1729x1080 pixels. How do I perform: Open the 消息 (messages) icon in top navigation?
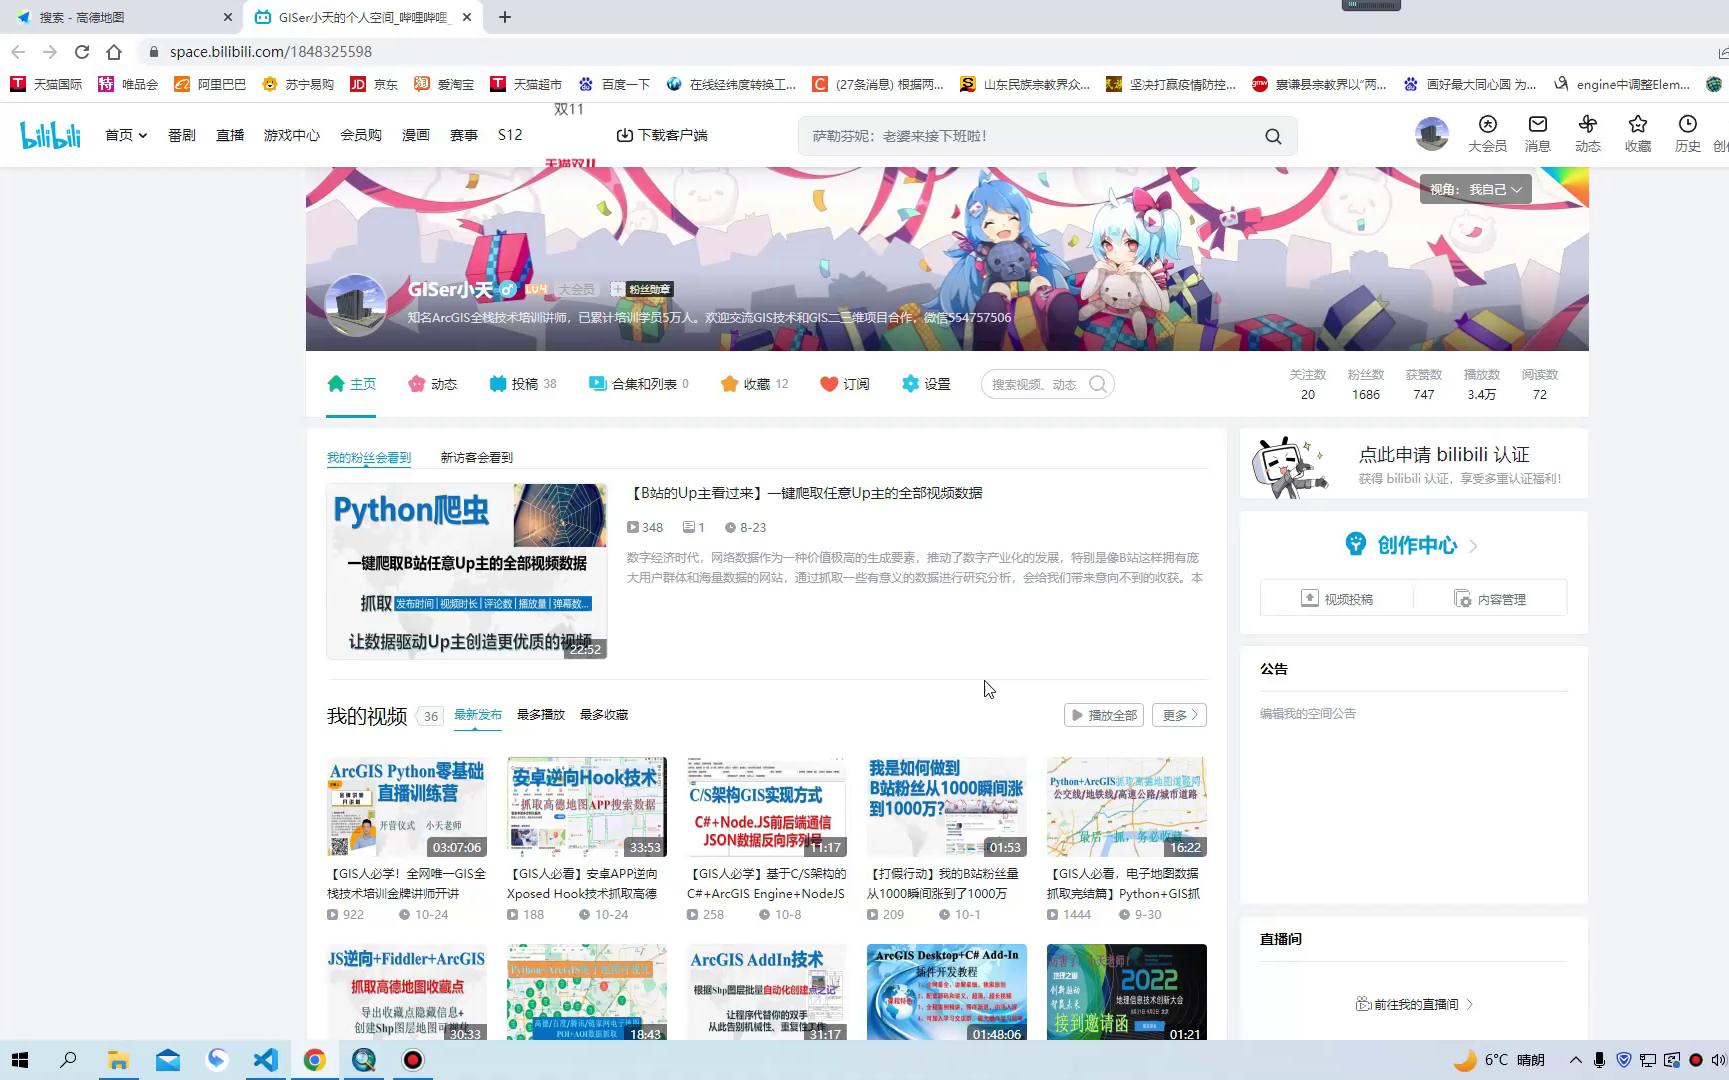1537,135
